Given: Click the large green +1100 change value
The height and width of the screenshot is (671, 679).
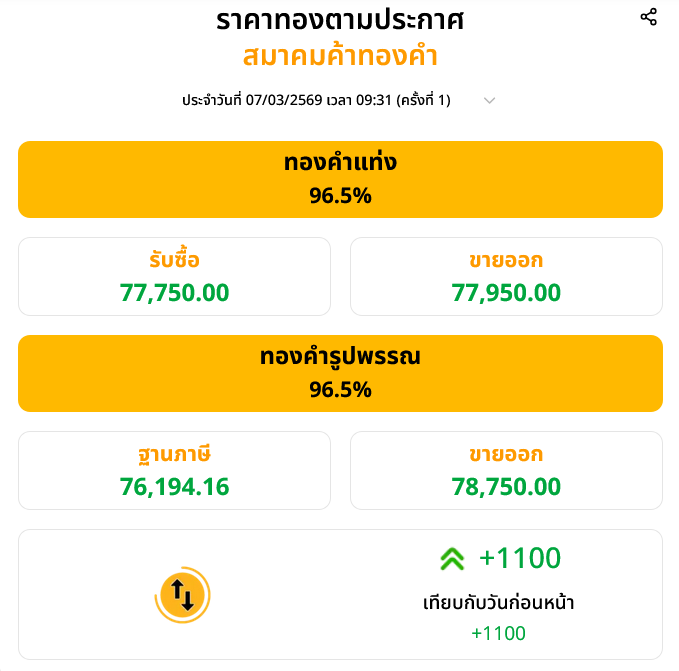Looking at the screenshot, I should pyautogui.click(x=520, y=558).
